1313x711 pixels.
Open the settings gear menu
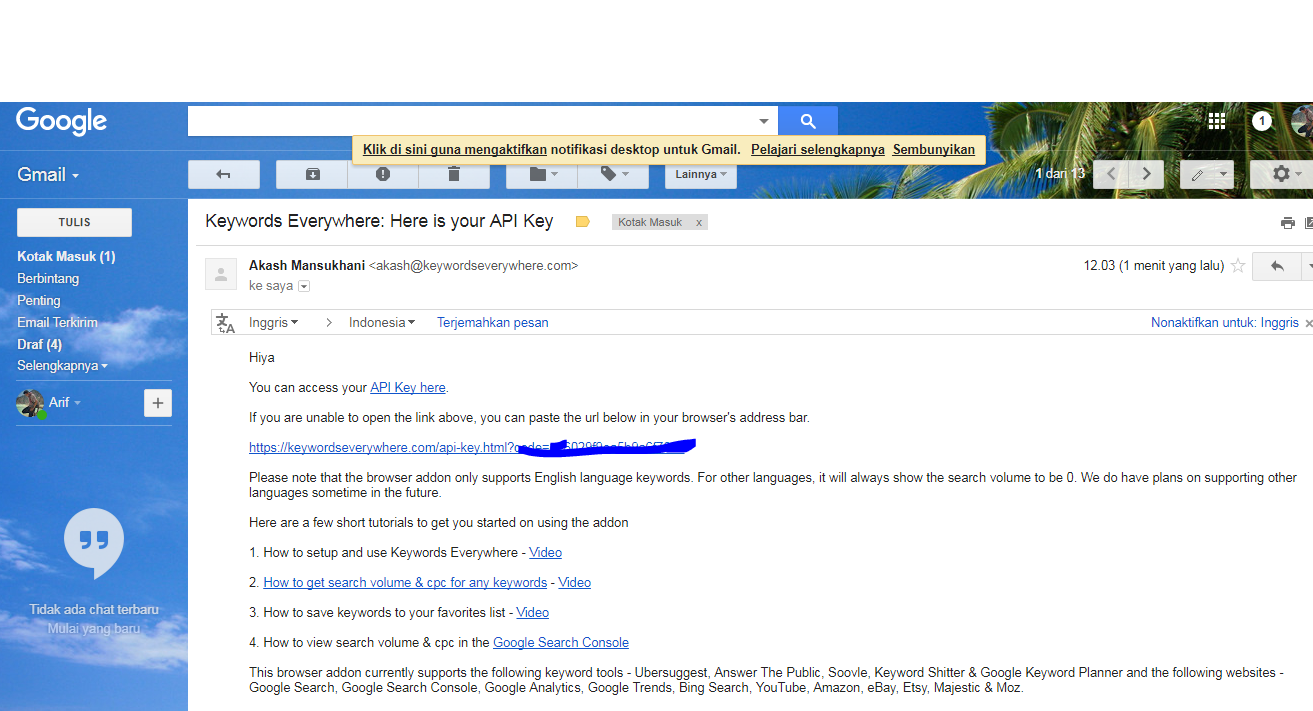(x=1284, y=174)
